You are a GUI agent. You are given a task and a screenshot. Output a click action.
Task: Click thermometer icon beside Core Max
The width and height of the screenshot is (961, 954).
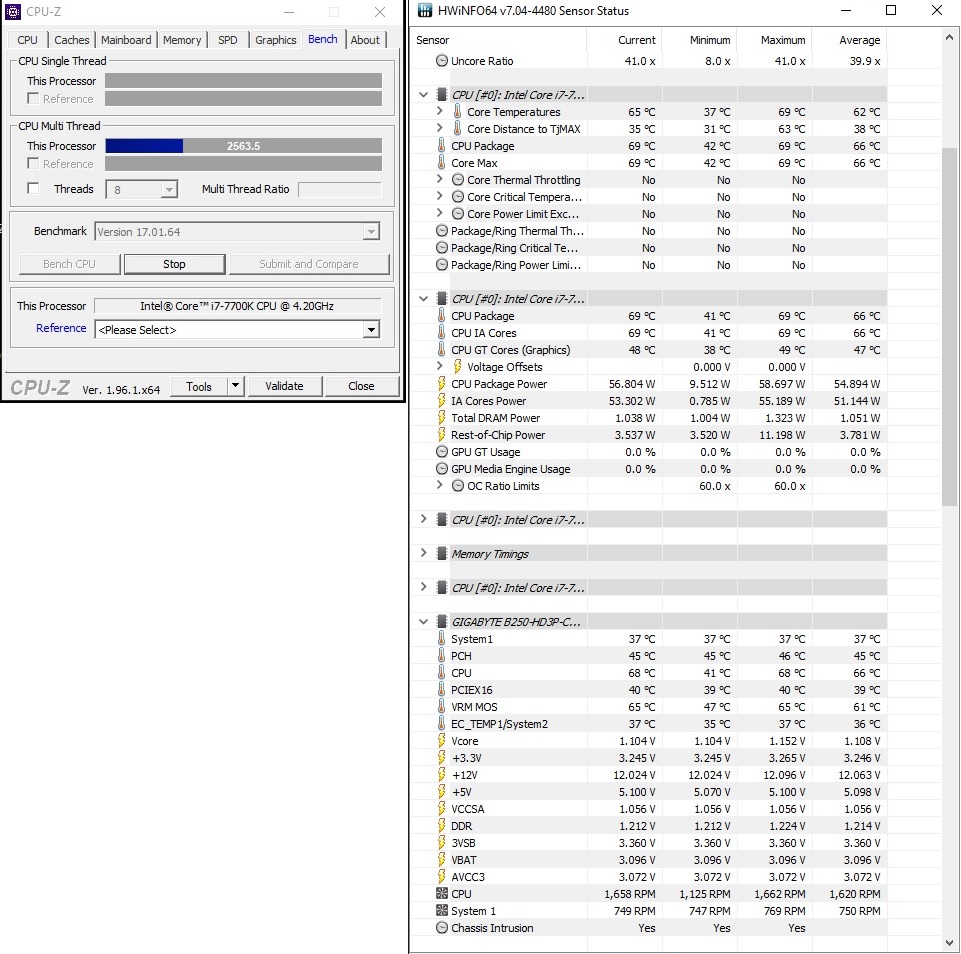441,163
